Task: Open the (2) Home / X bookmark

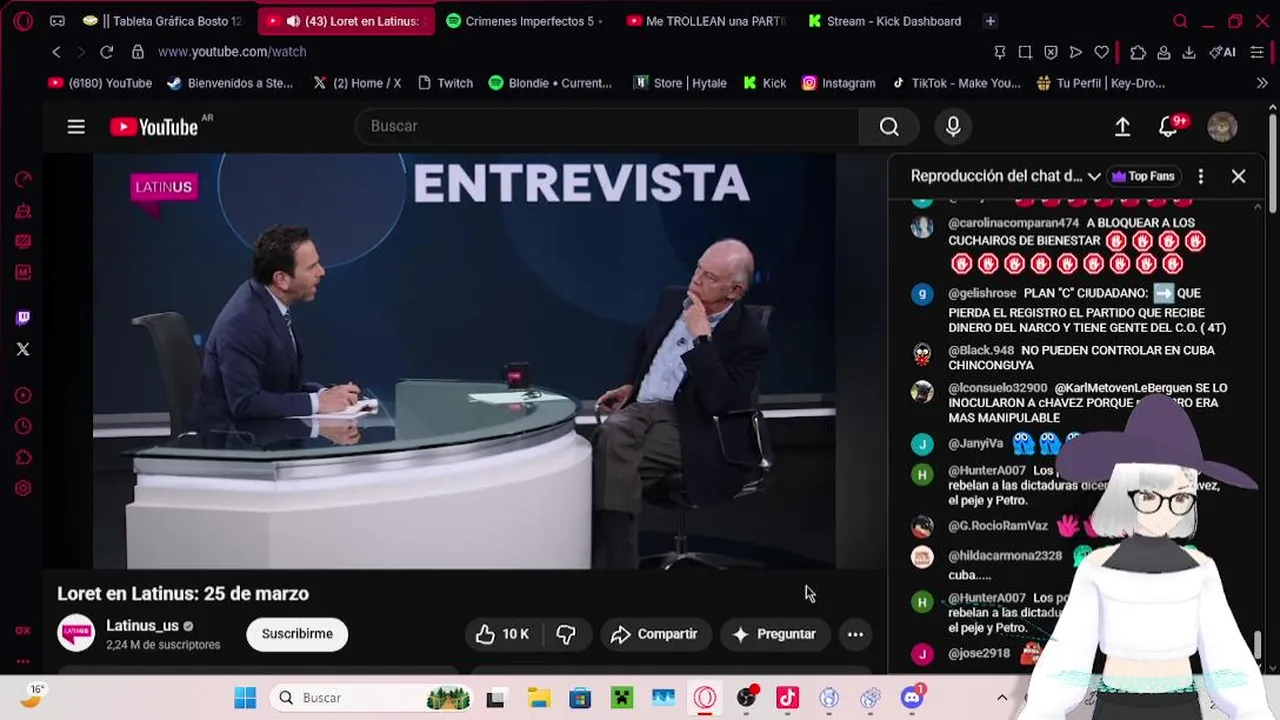Action: click(x=357, y=83)
